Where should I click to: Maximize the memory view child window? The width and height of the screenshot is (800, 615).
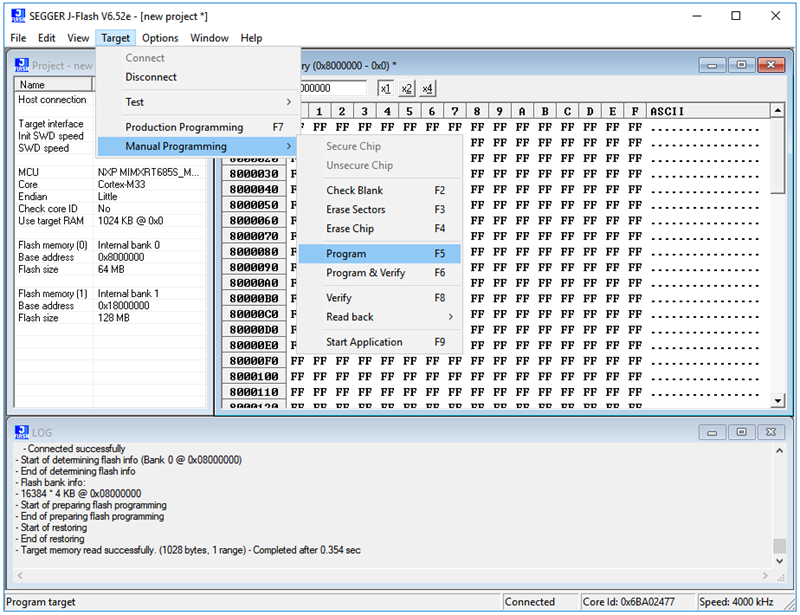742,65
